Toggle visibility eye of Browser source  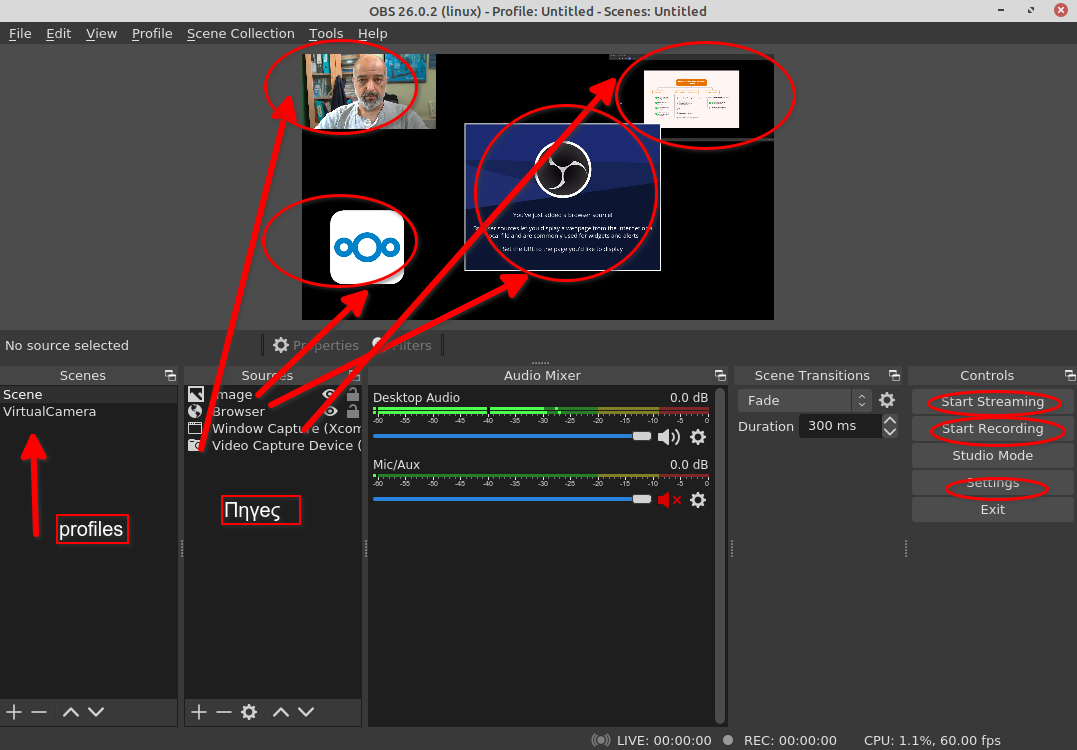pyautogui.click(x=330, y=411)
